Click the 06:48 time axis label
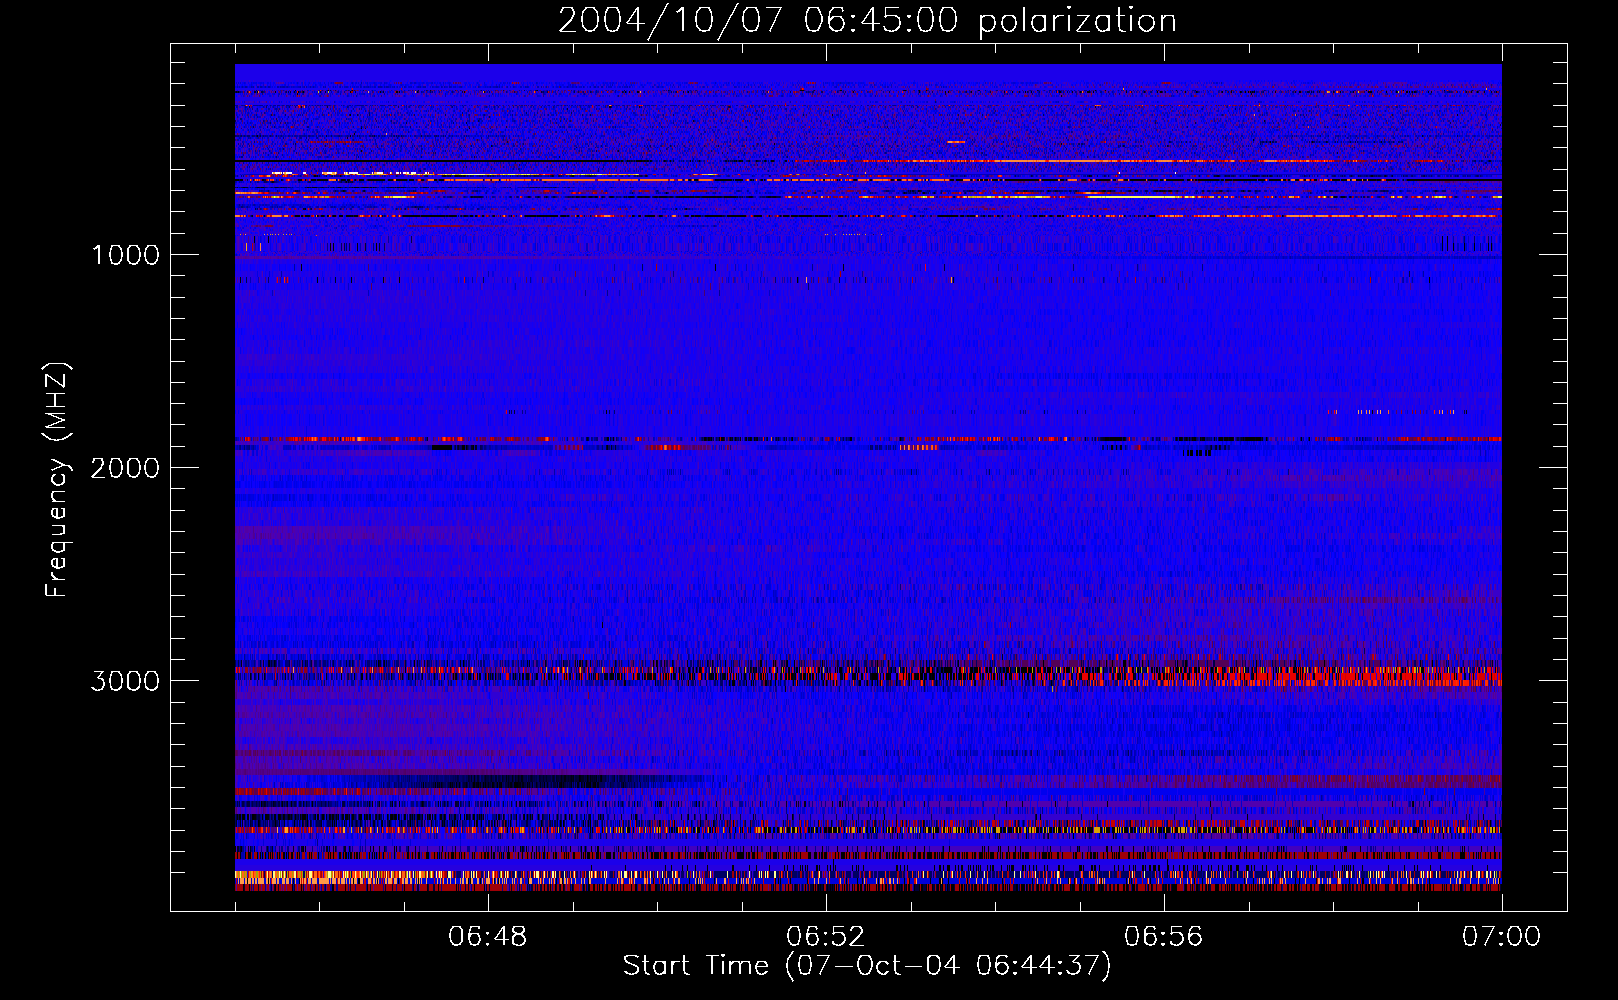 click(x=488, y=937)
